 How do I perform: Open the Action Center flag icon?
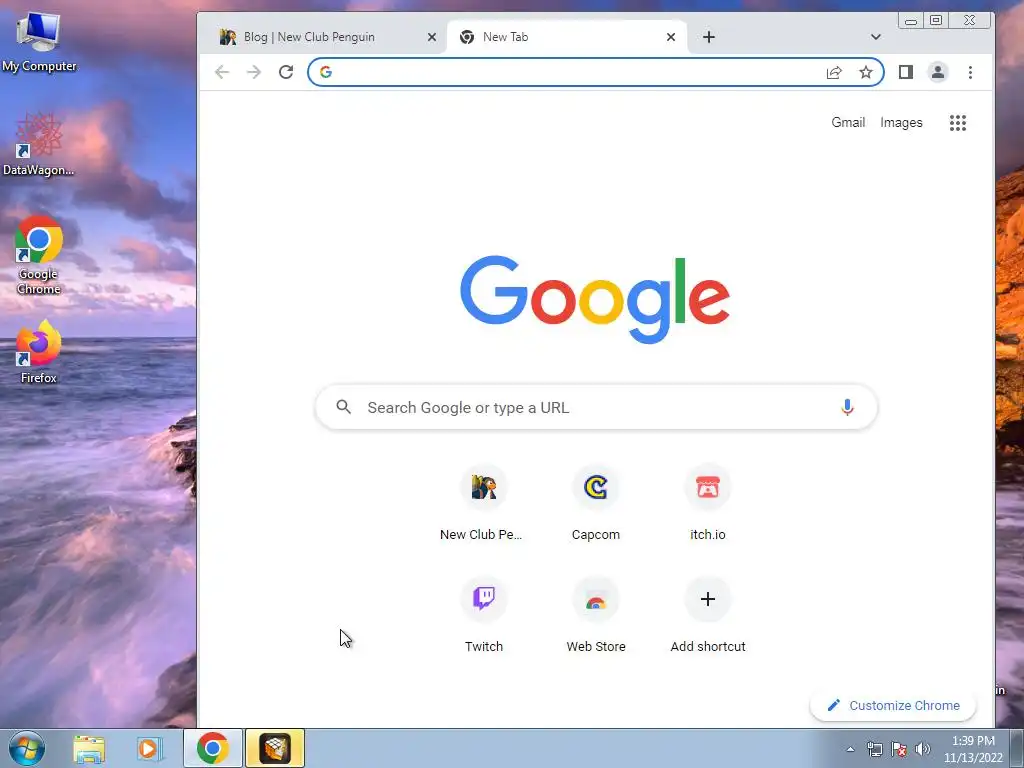(899, 749)
